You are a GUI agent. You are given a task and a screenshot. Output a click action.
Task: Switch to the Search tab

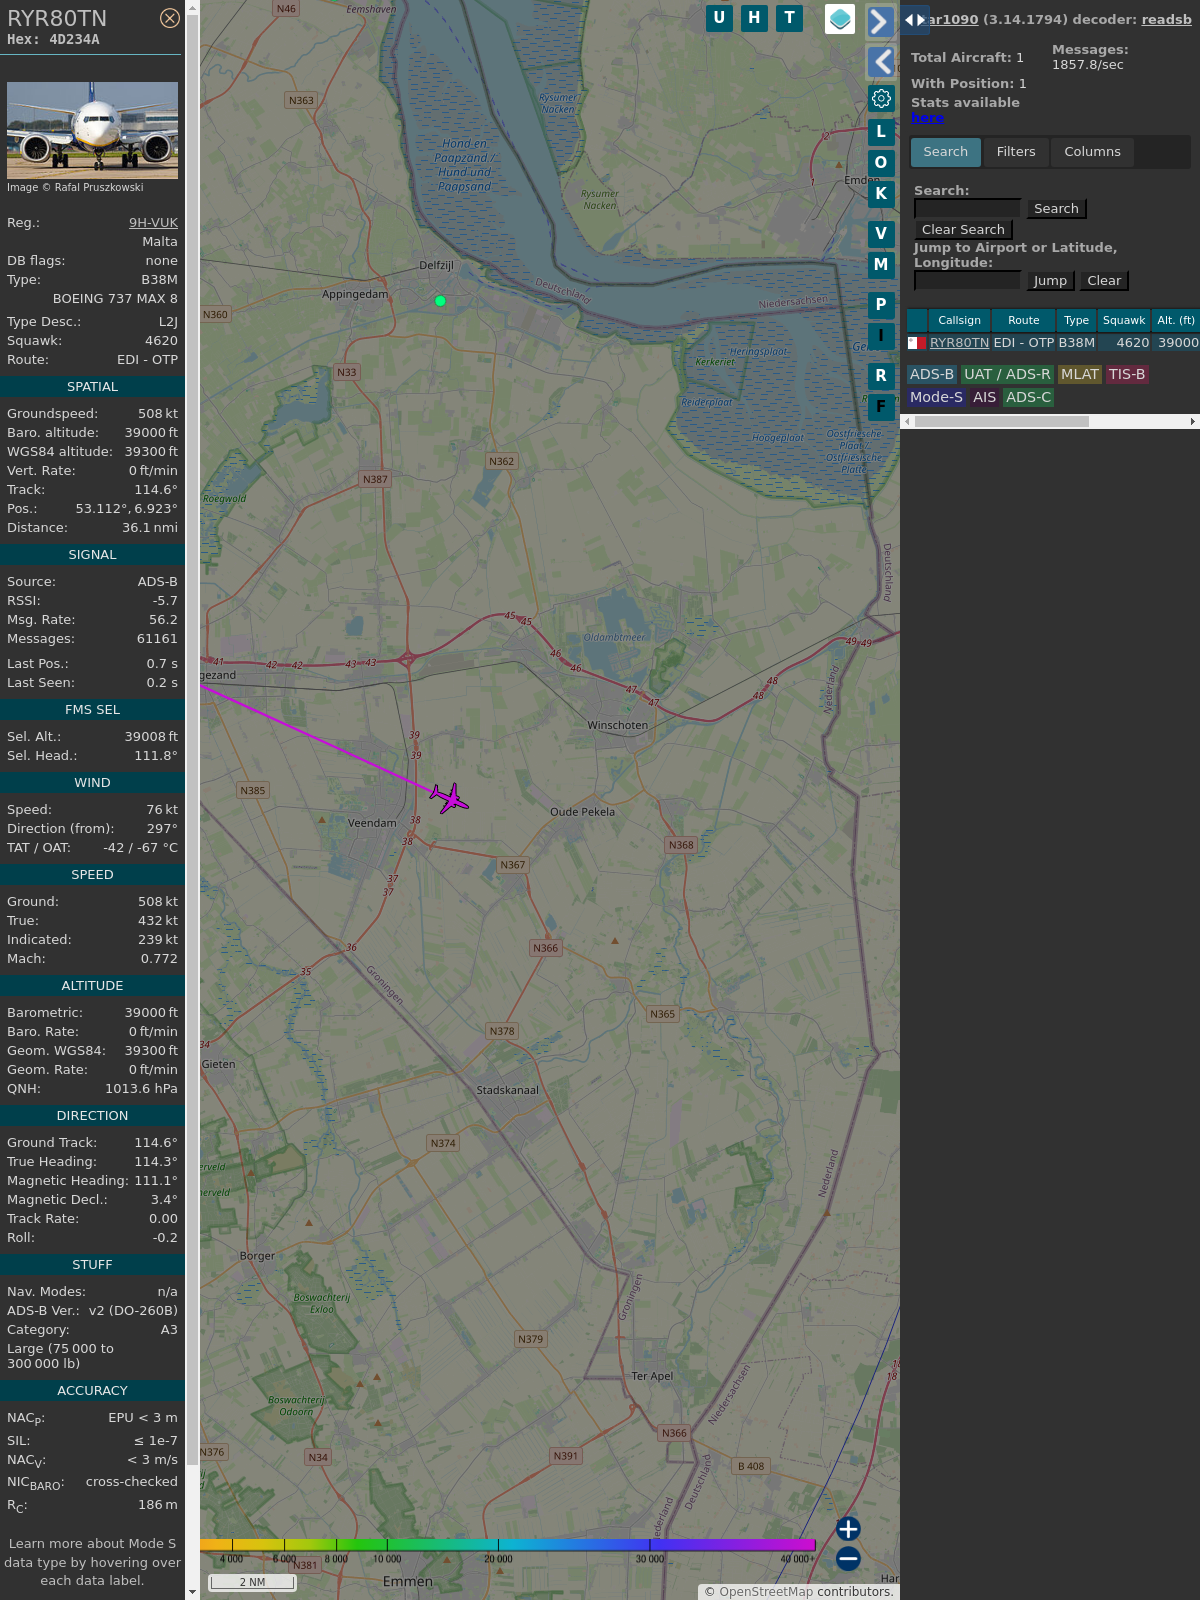(x=946, y=152)
